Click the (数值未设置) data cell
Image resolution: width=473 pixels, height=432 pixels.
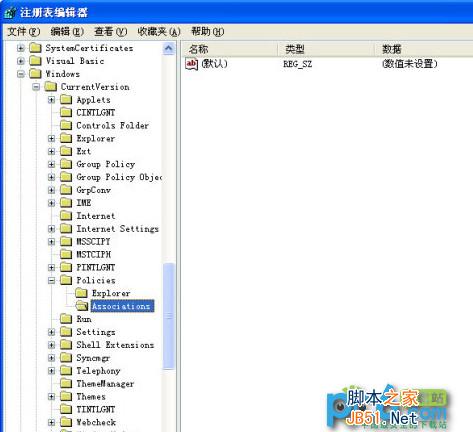click(x=410, y=64)
